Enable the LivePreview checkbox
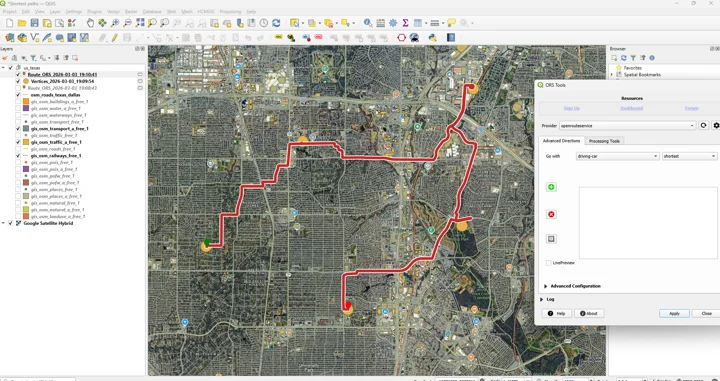Viewport: 720px width, 381px height. click(549, 263)
